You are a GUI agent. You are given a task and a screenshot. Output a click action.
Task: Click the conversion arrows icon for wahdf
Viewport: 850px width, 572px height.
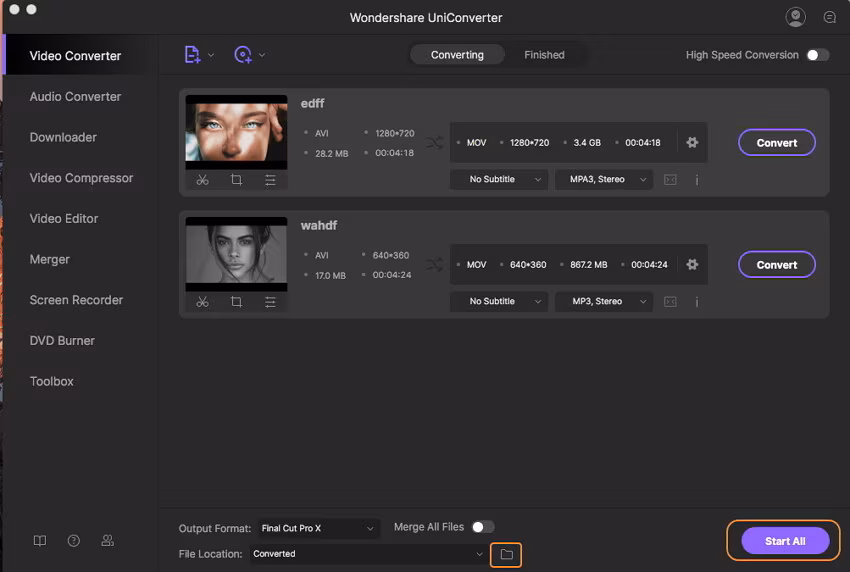[434, 265]
